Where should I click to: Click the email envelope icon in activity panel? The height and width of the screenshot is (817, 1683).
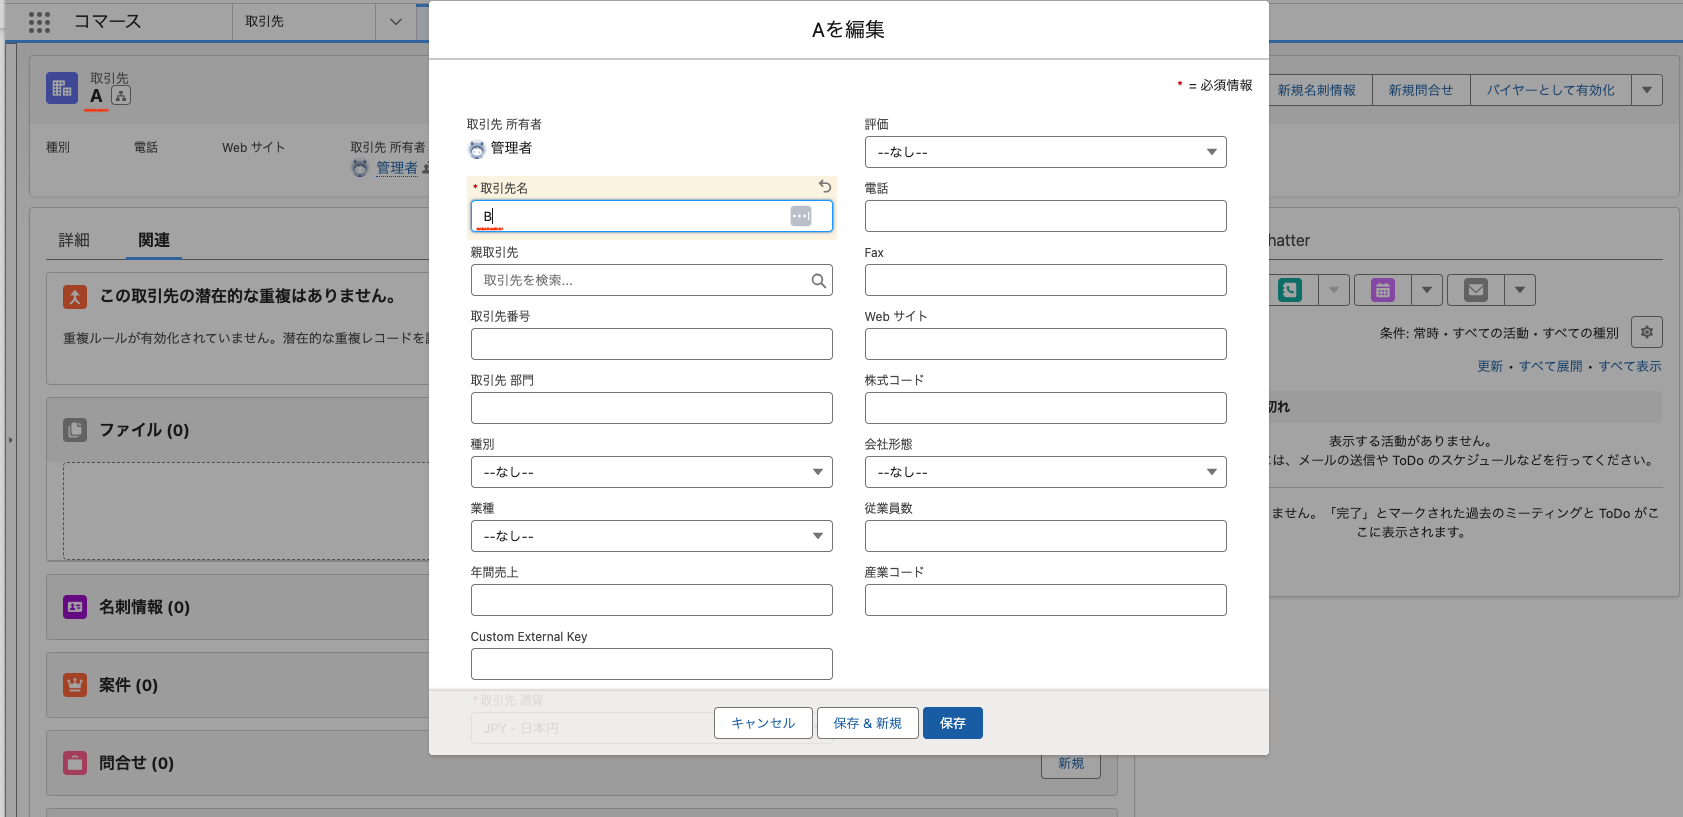1476,290
